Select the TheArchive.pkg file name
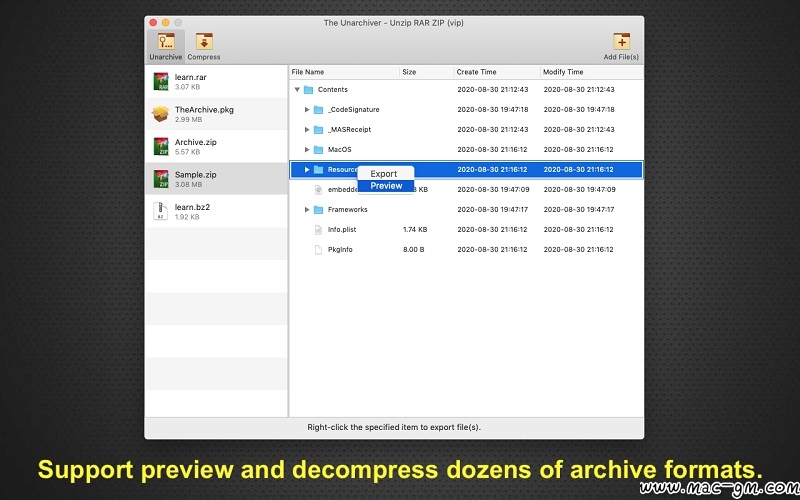Screen dimensions: 800x500 204,110
